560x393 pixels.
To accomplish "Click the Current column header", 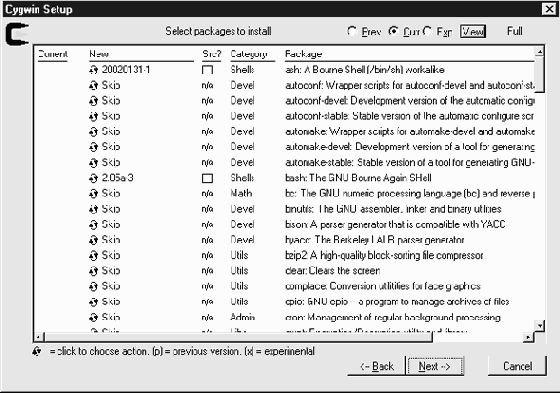I will click(x=53, y=54).
